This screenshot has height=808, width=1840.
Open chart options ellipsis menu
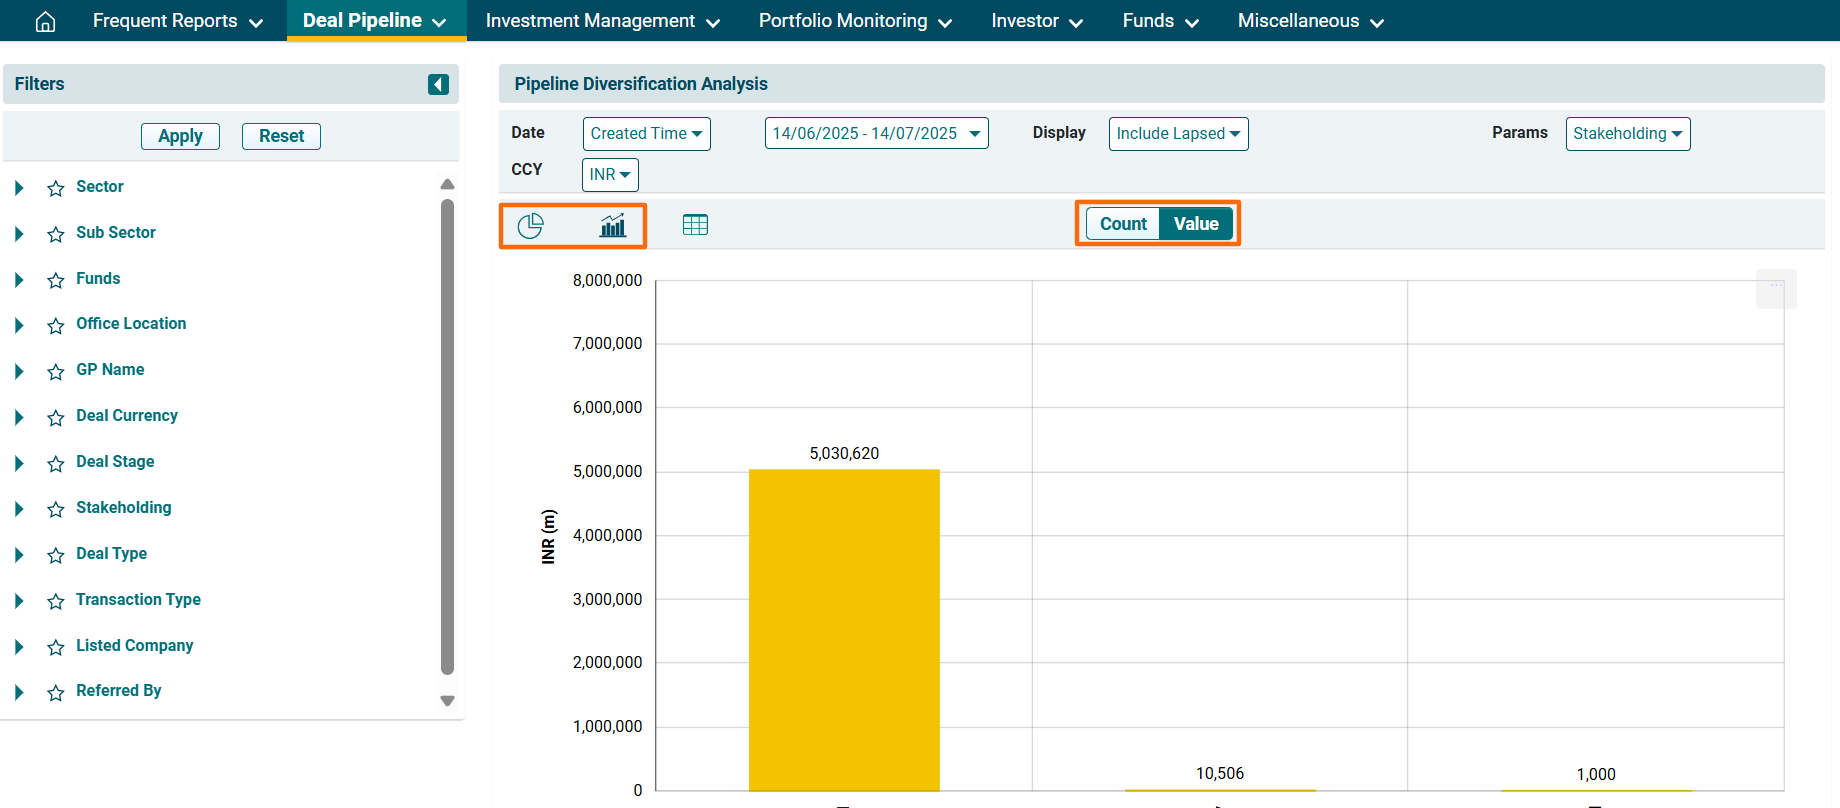click(x=1776, y=288)
